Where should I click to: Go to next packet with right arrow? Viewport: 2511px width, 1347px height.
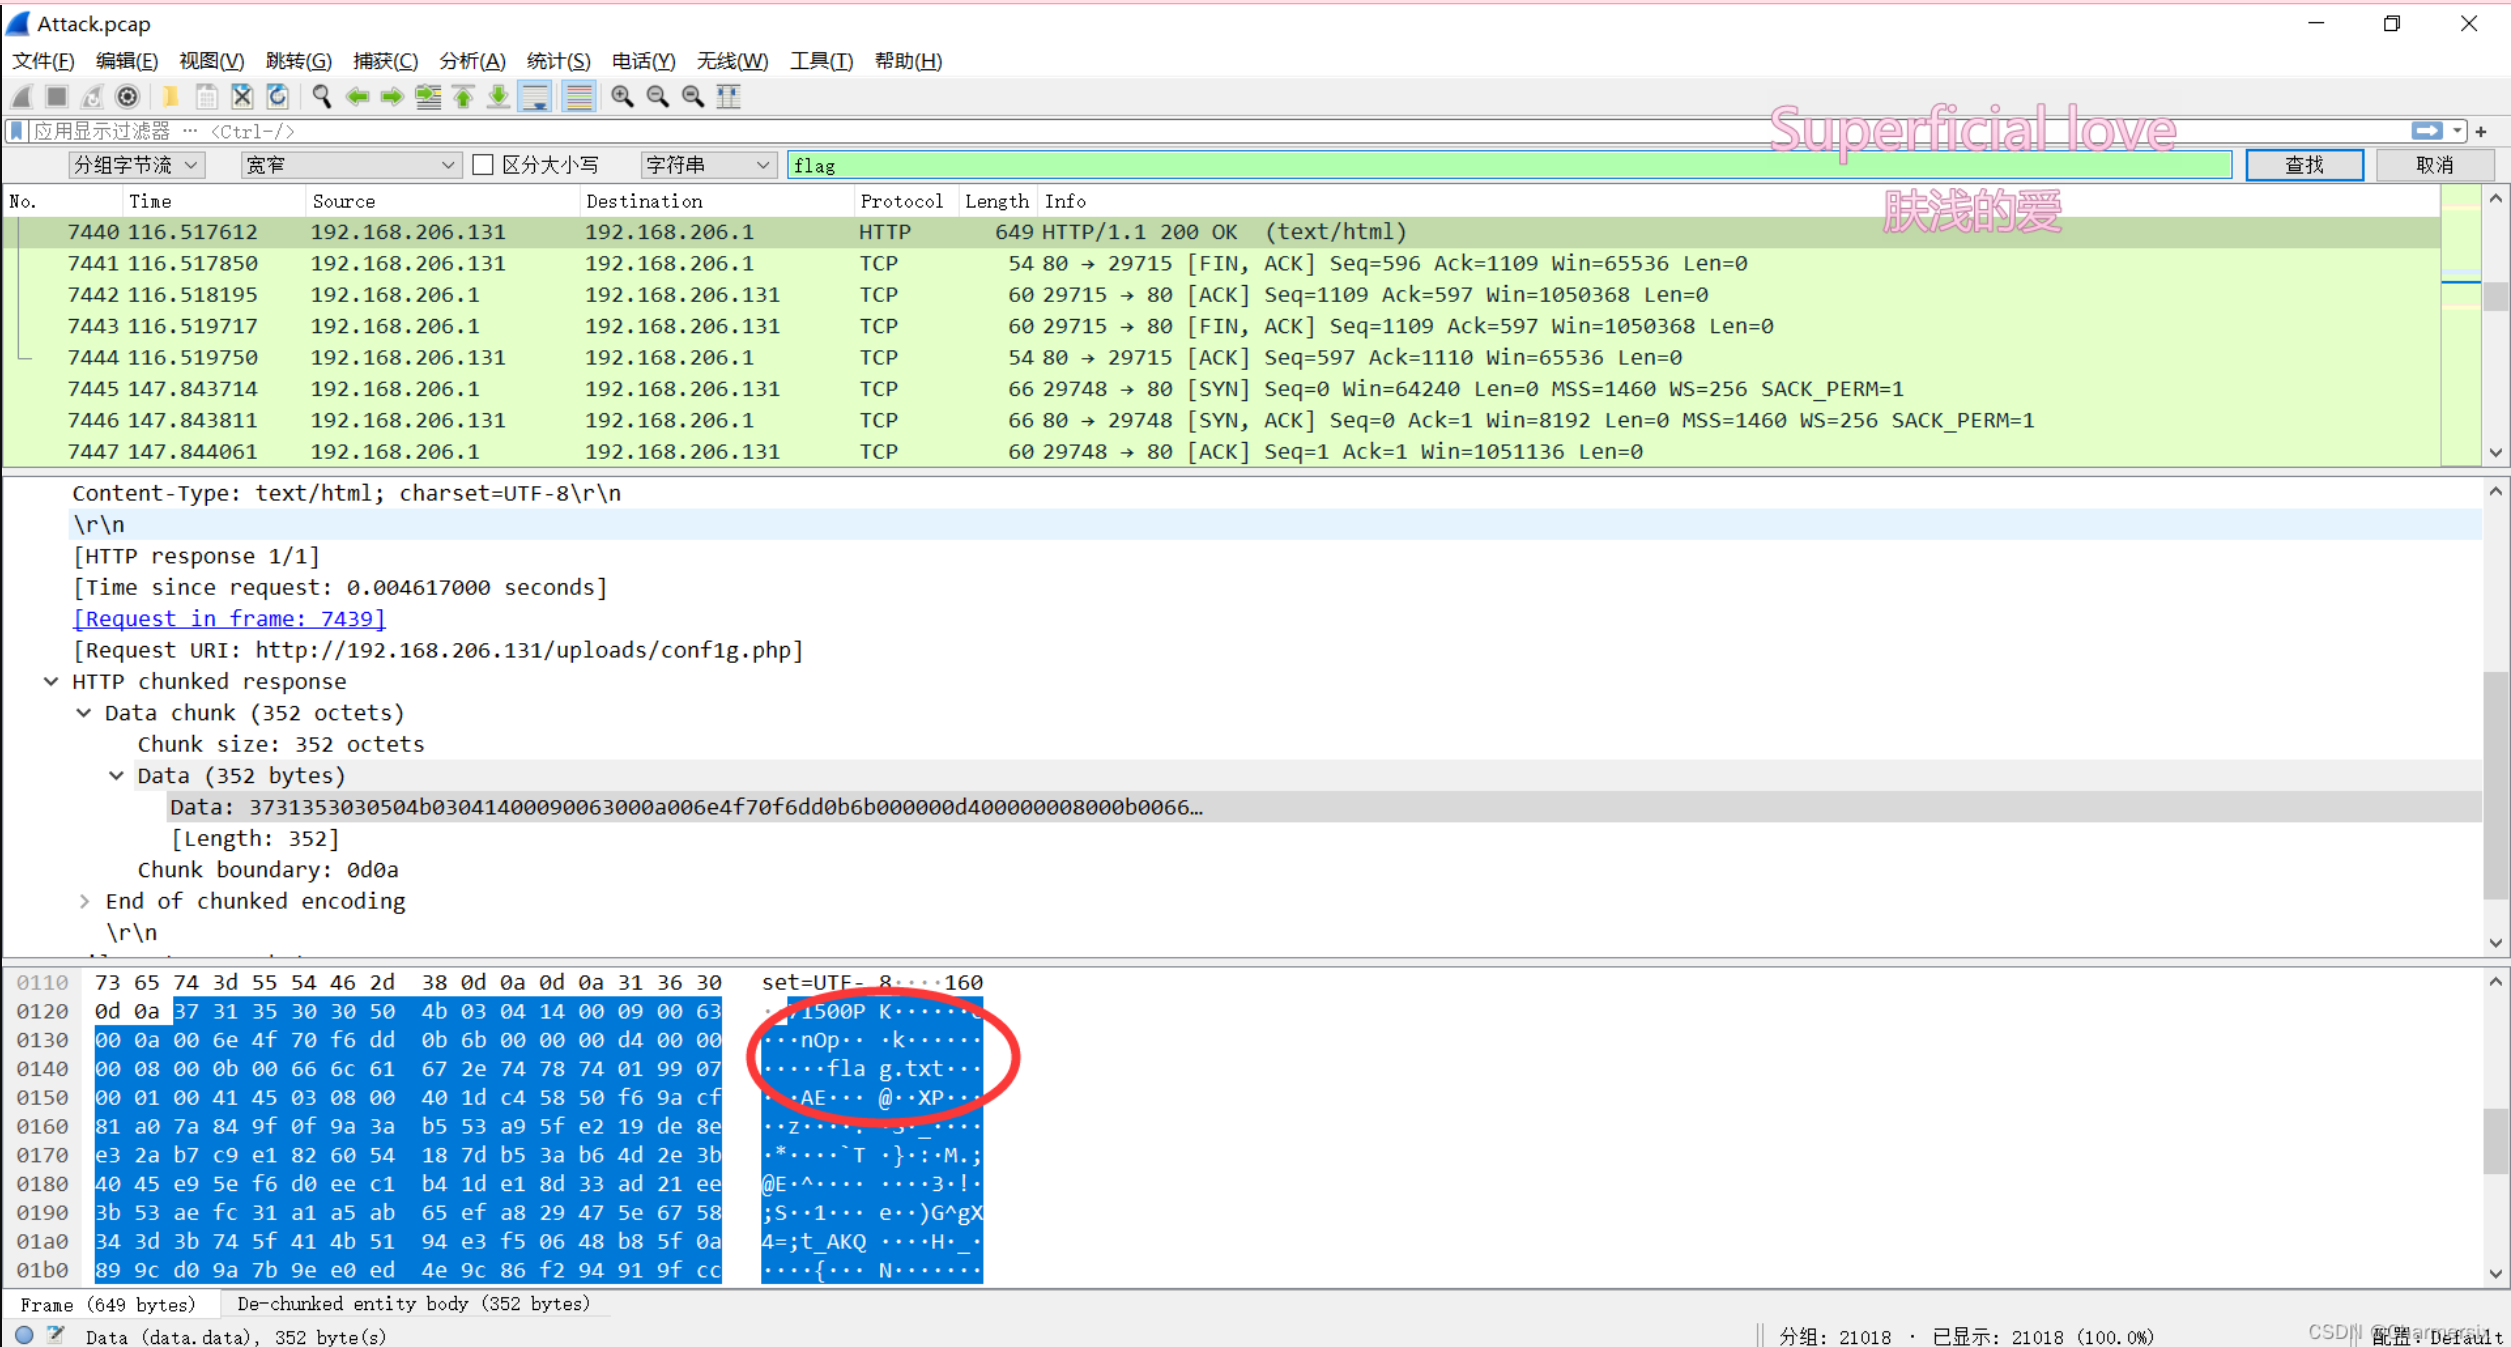[x=392, y=97]
